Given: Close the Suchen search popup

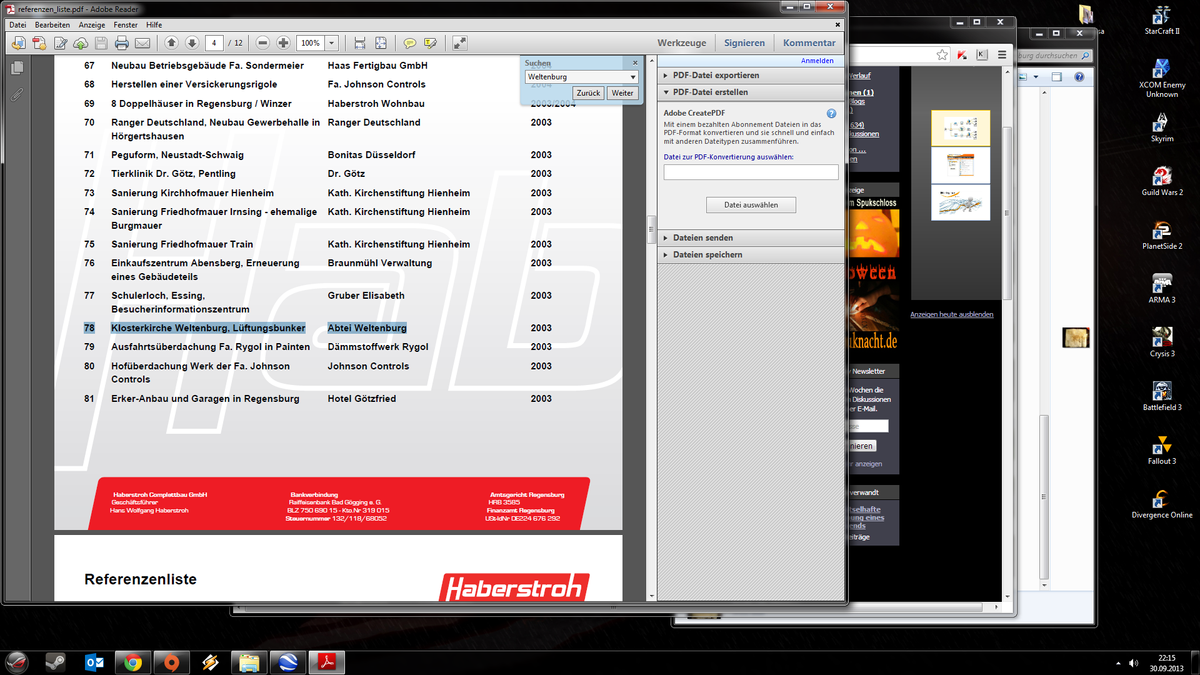Looking at the screenshot, I should tap(635, 63).
